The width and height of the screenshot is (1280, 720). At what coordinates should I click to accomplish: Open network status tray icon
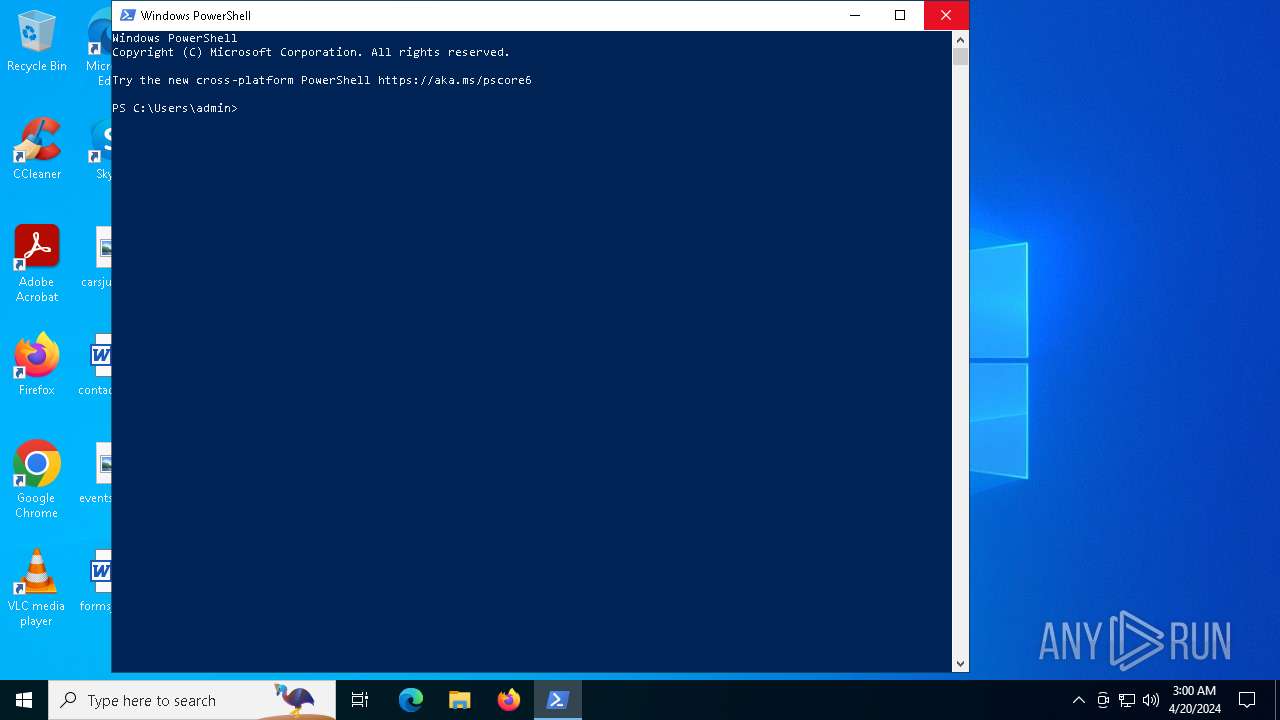point(1127,700)
